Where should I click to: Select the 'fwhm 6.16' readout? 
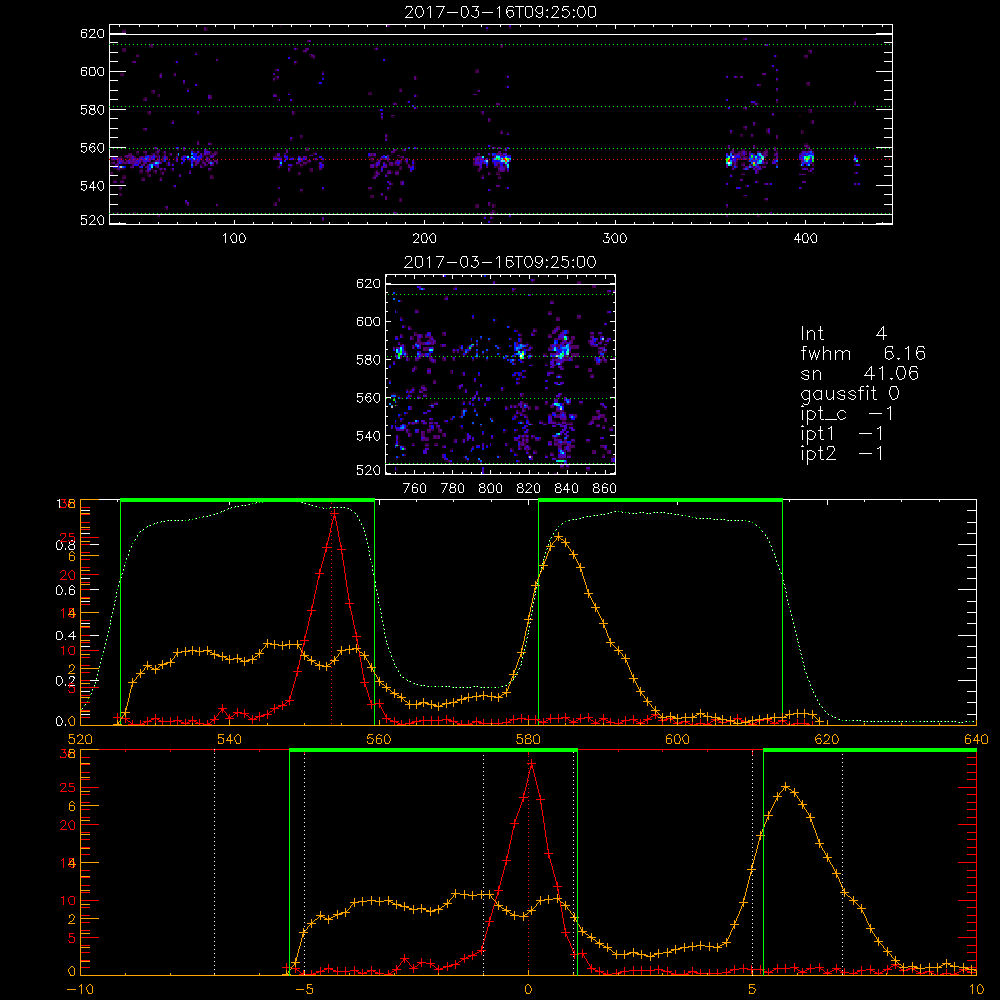tap(863, 353)
